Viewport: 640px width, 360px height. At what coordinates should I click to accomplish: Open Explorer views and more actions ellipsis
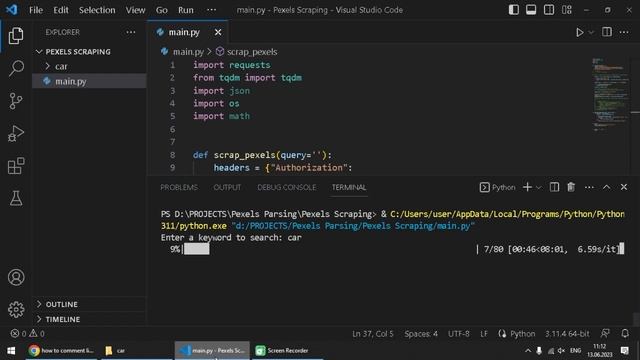pyautogui.click(x=131, y=32)
